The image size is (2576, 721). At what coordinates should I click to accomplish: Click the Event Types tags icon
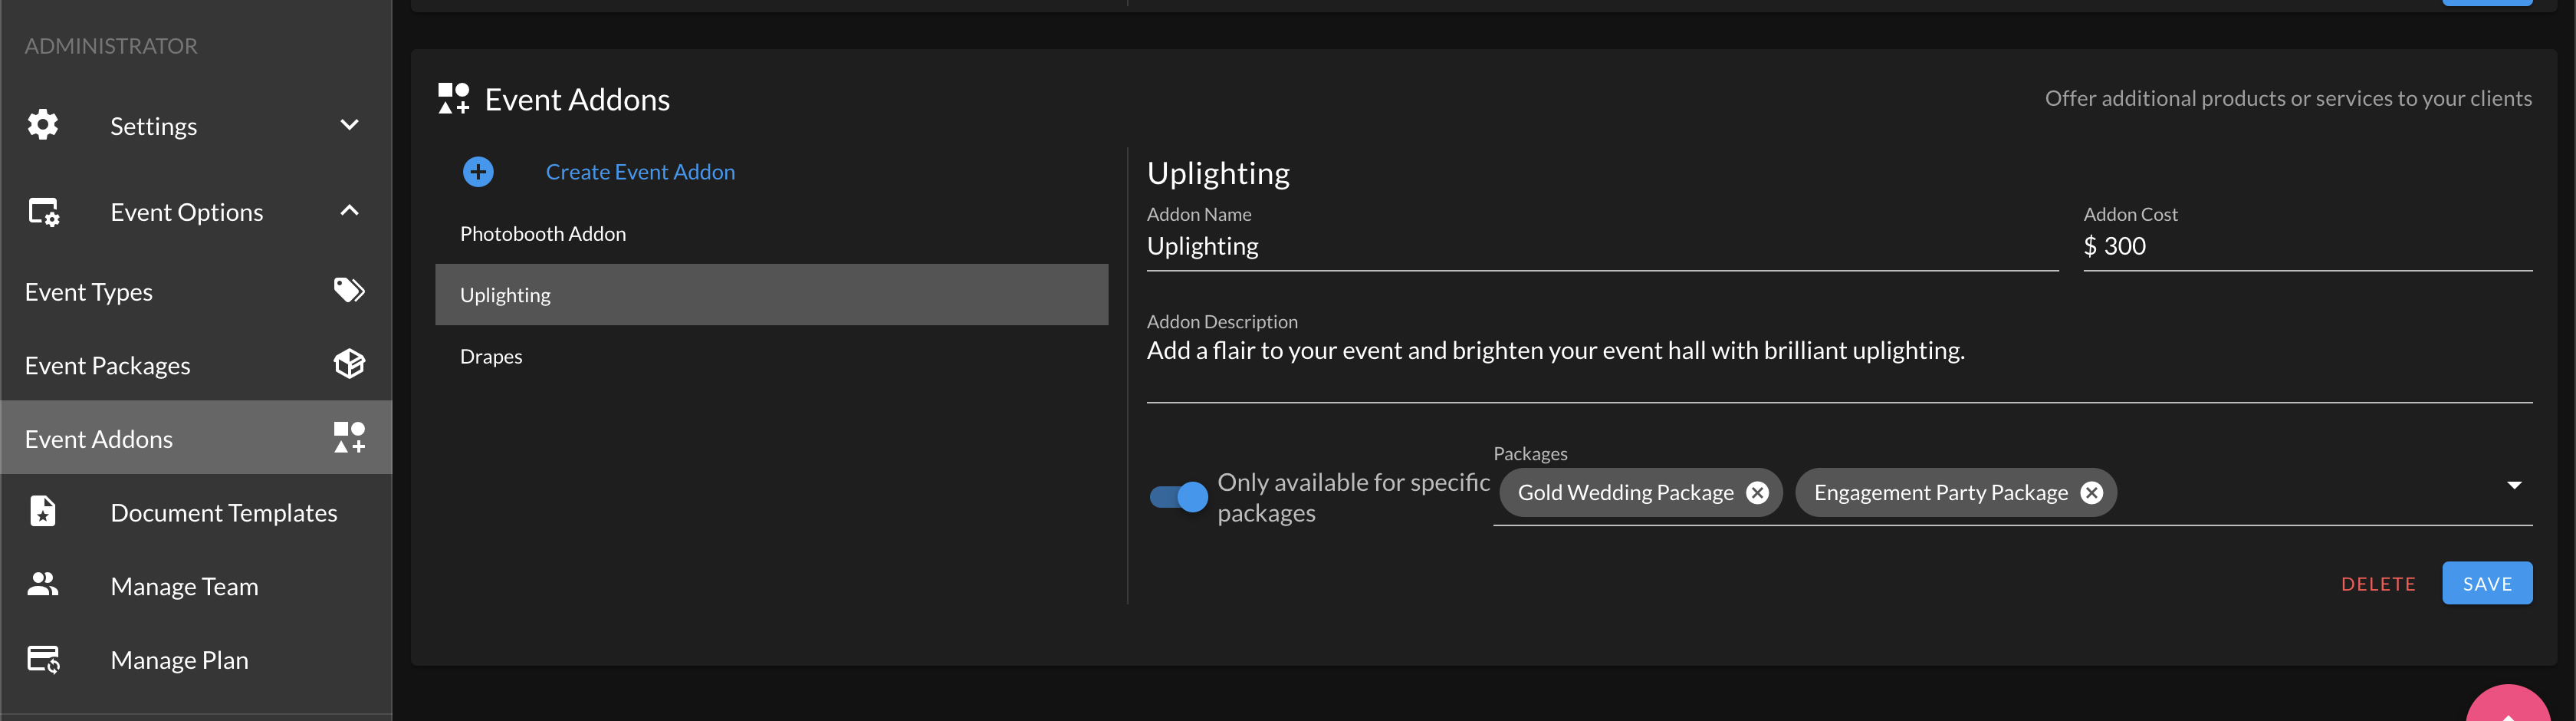349,291
